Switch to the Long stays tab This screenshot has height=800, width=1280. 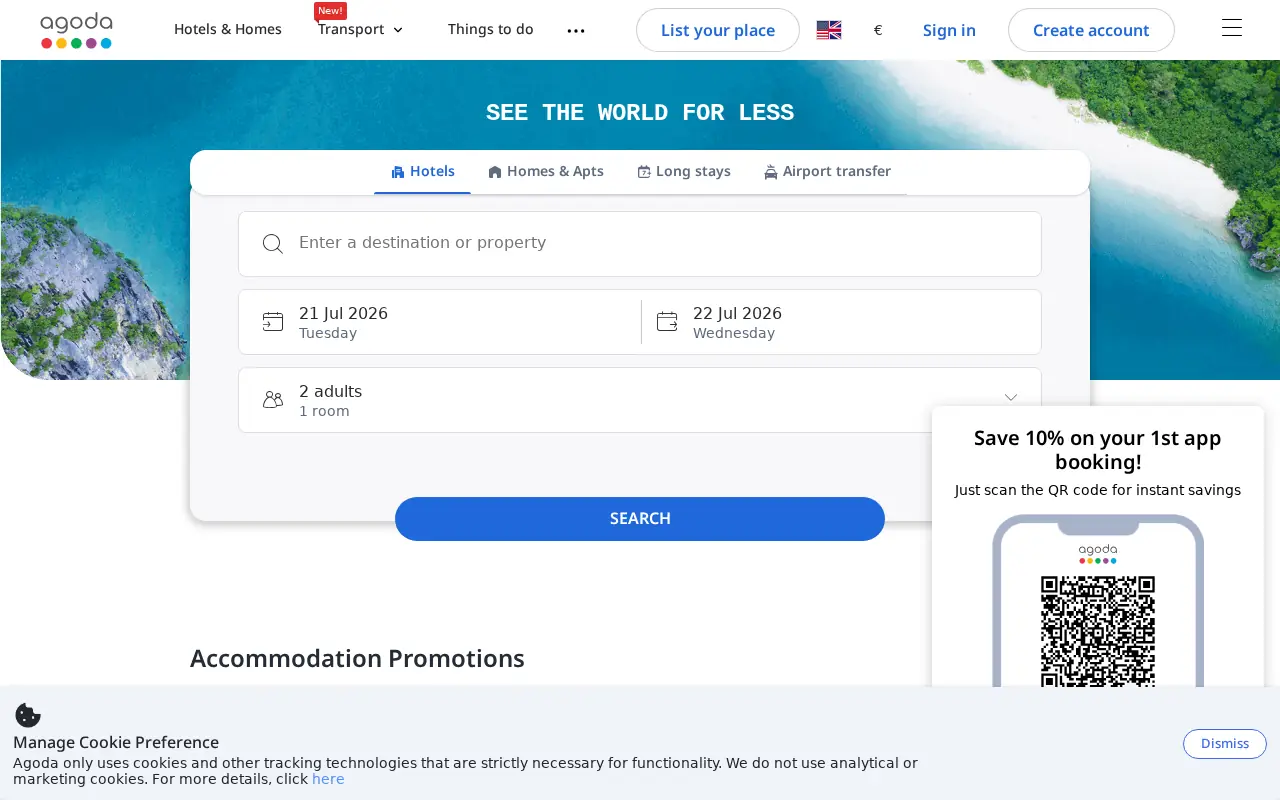click(684, 171)
